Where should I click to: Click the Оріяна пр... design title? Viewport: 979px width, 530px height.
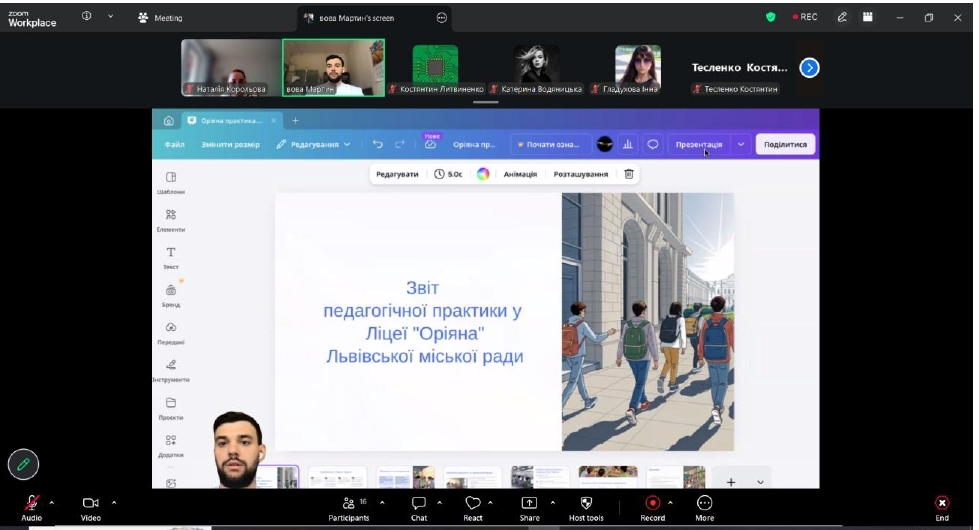(x=474, y=144)
